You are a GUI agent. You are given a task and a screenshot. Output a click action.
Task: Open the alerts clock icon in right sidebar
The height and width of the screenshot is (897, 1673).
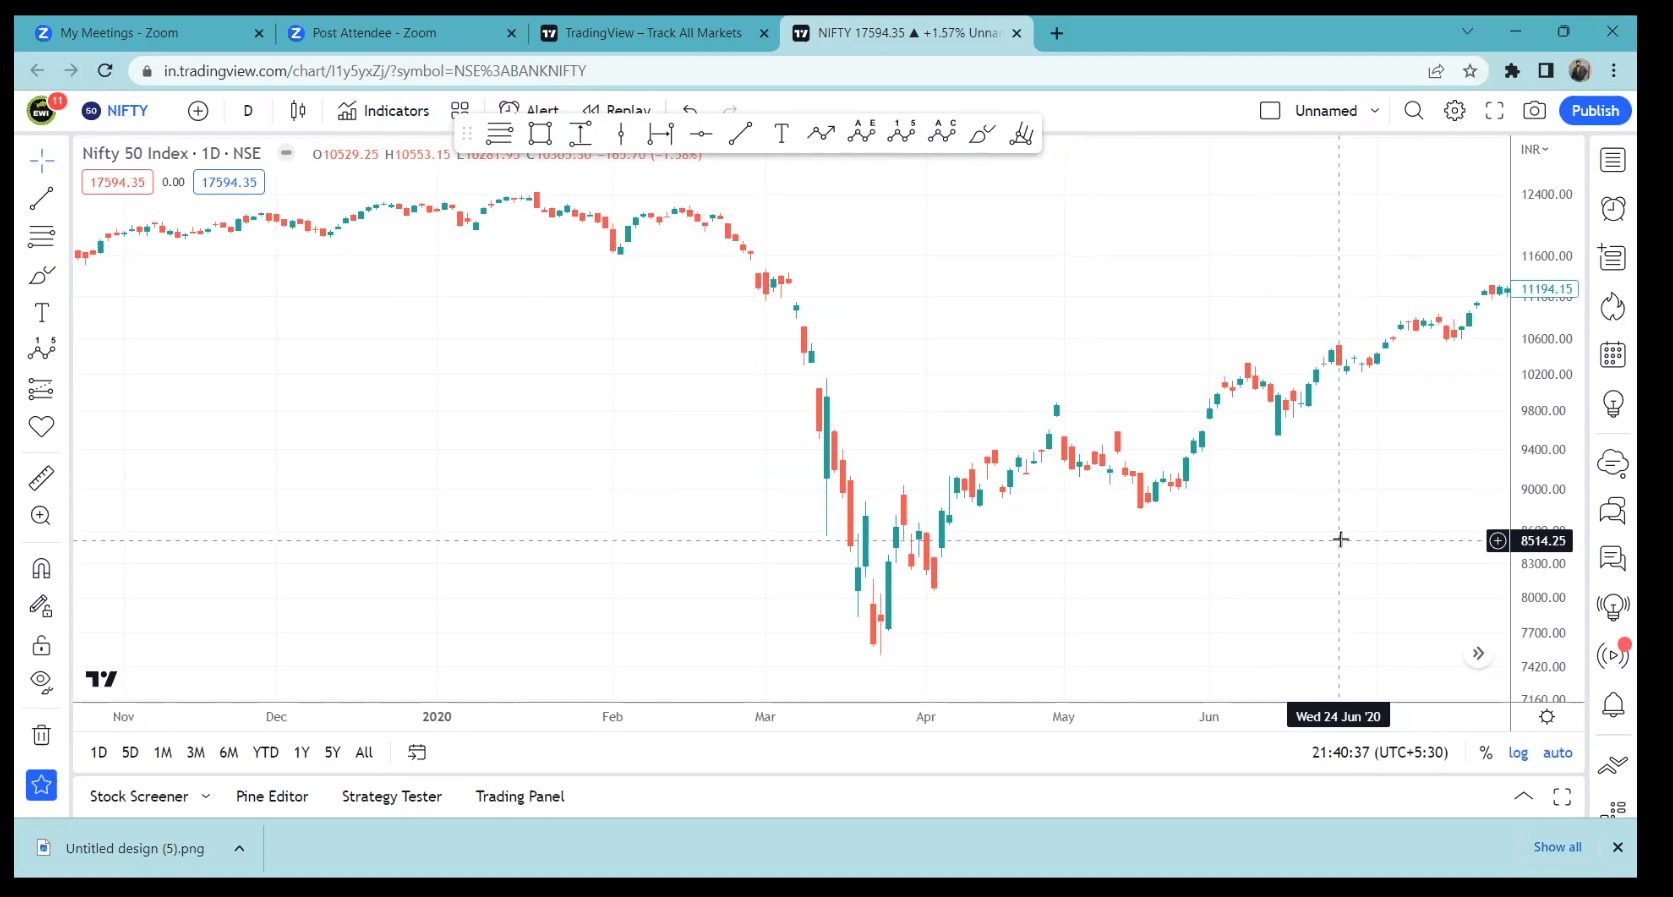tap(1612, 208)
